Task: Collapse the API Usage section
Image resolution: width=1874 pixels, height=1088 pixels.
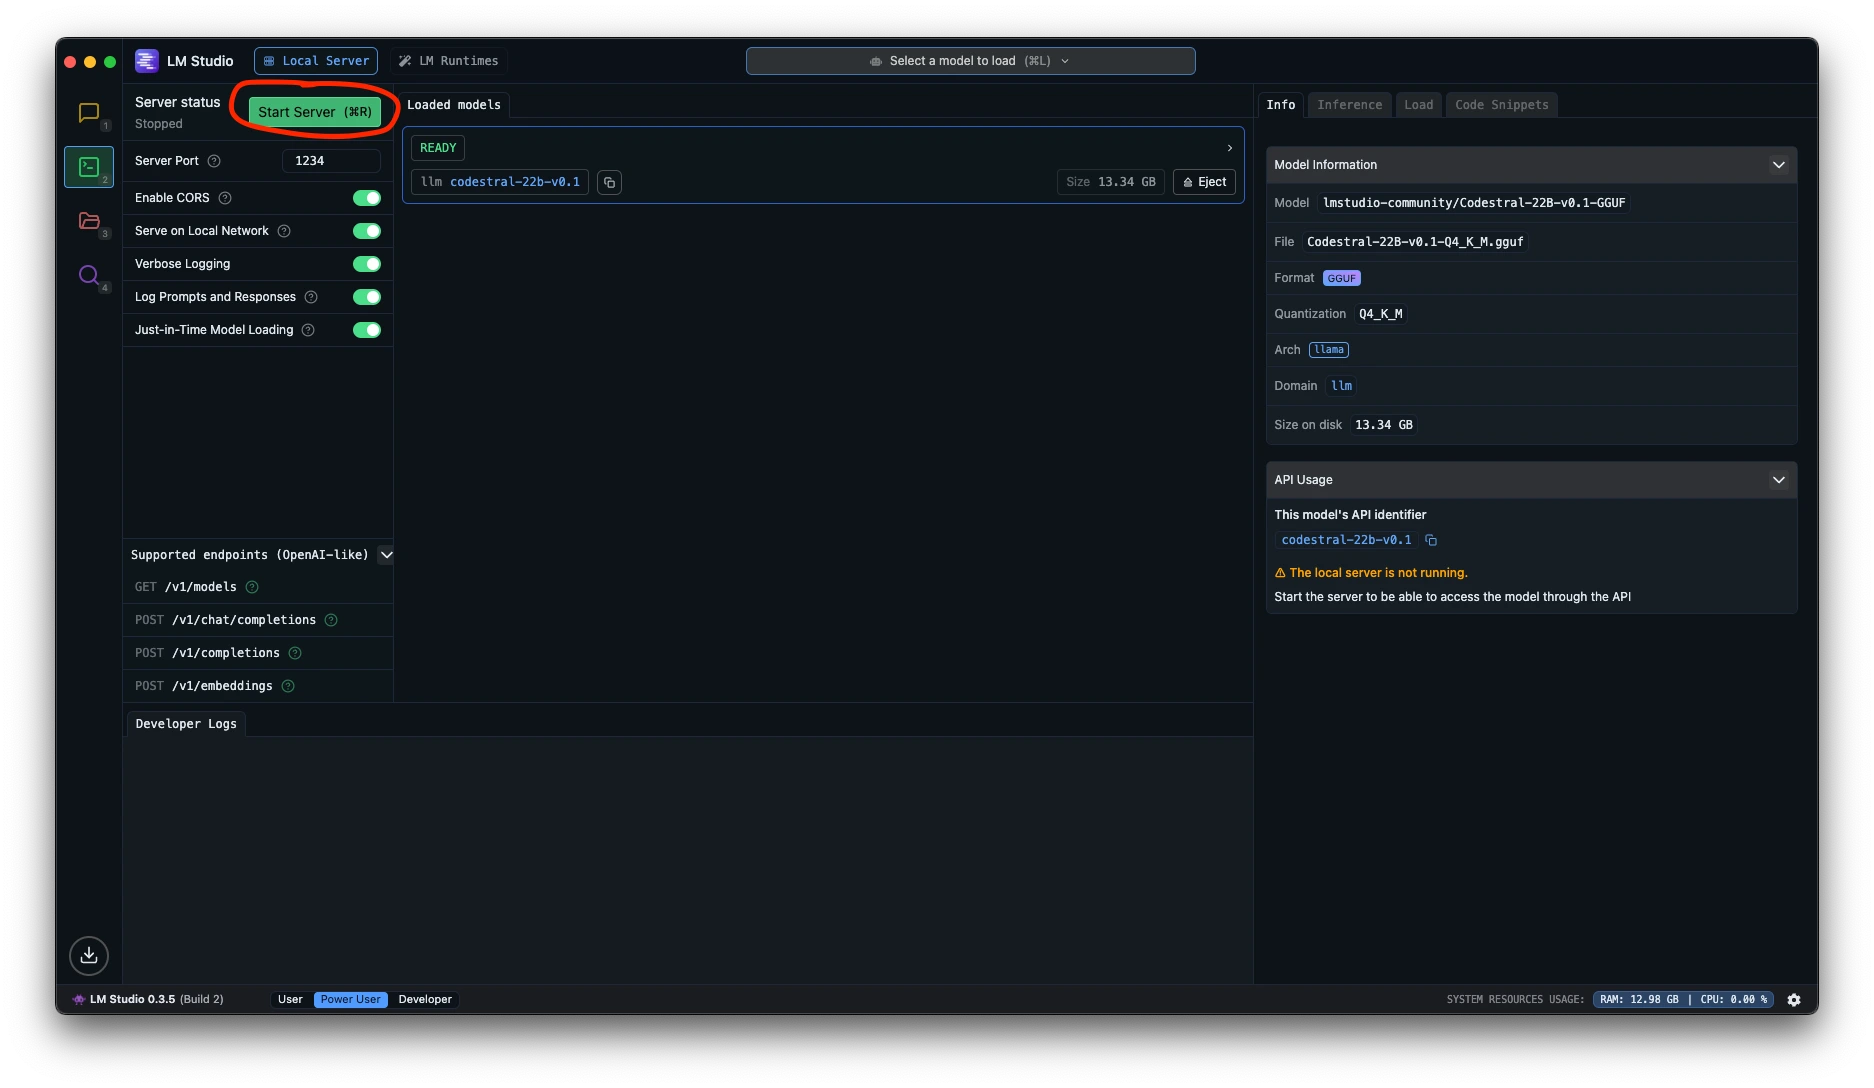Action: (x=1778, y=480)
